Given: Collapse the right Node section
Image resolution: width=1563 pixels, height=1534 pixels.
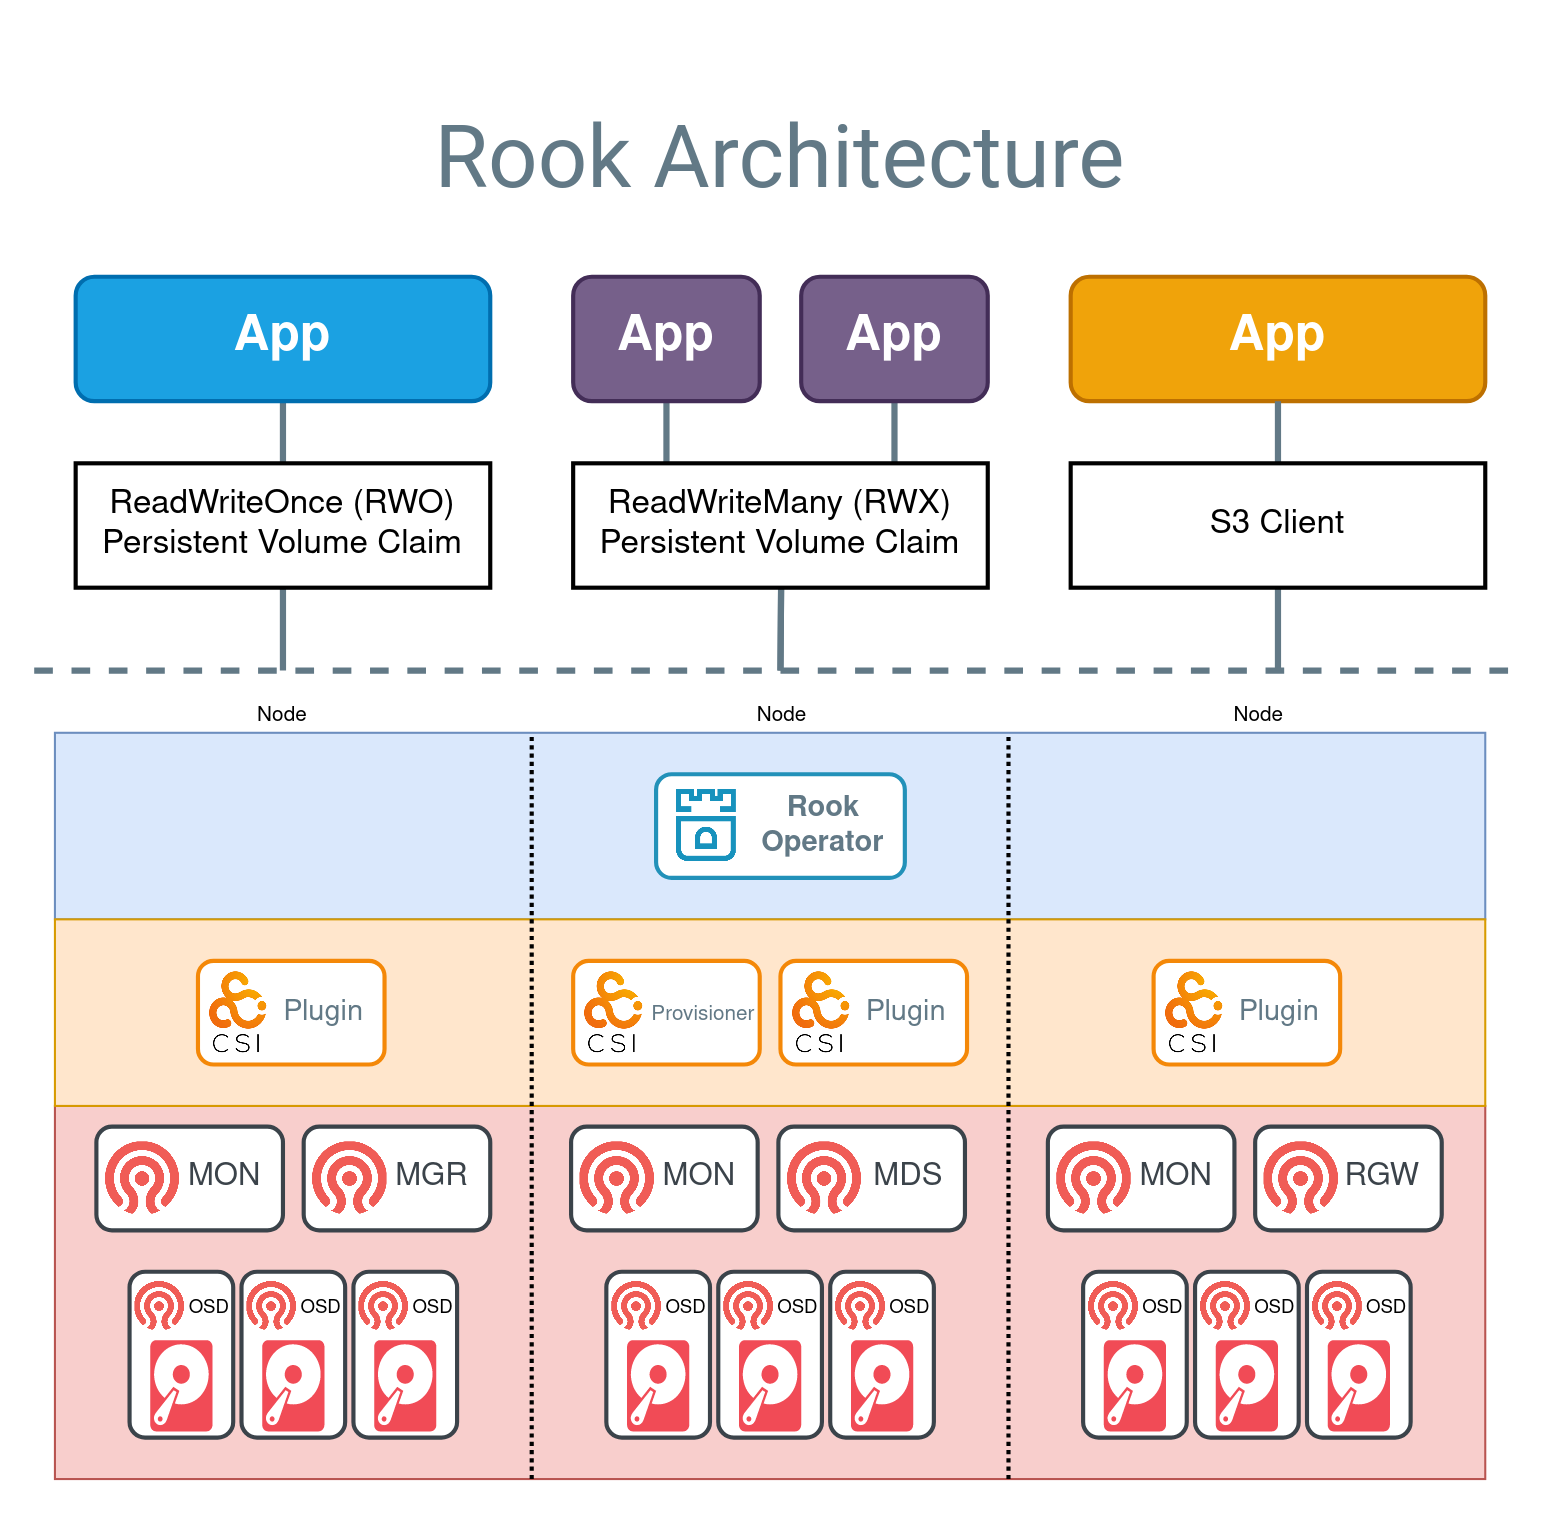Looking at the screenshot, I should 1258,714.
